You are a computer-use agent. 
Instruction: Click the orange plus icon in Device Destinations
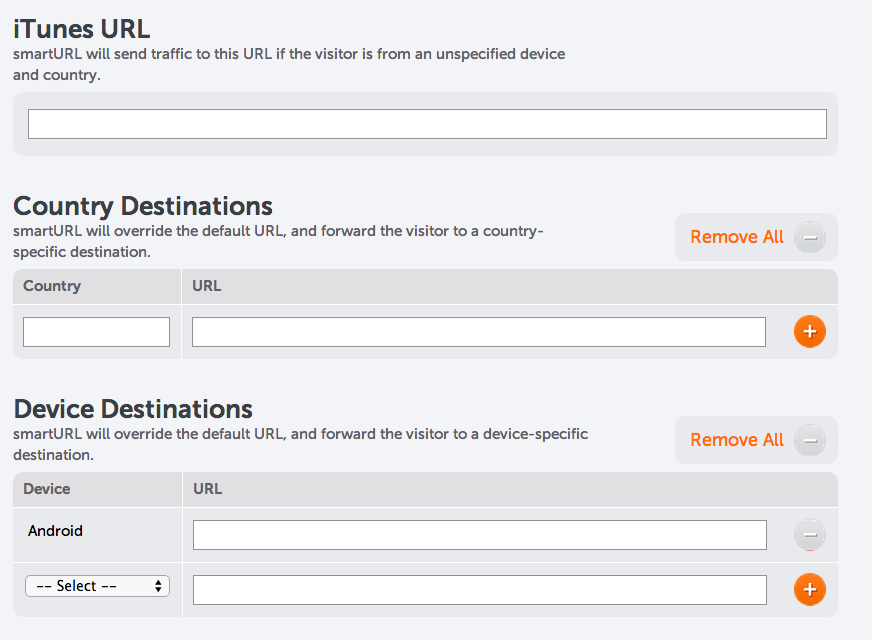coord(810,590)
